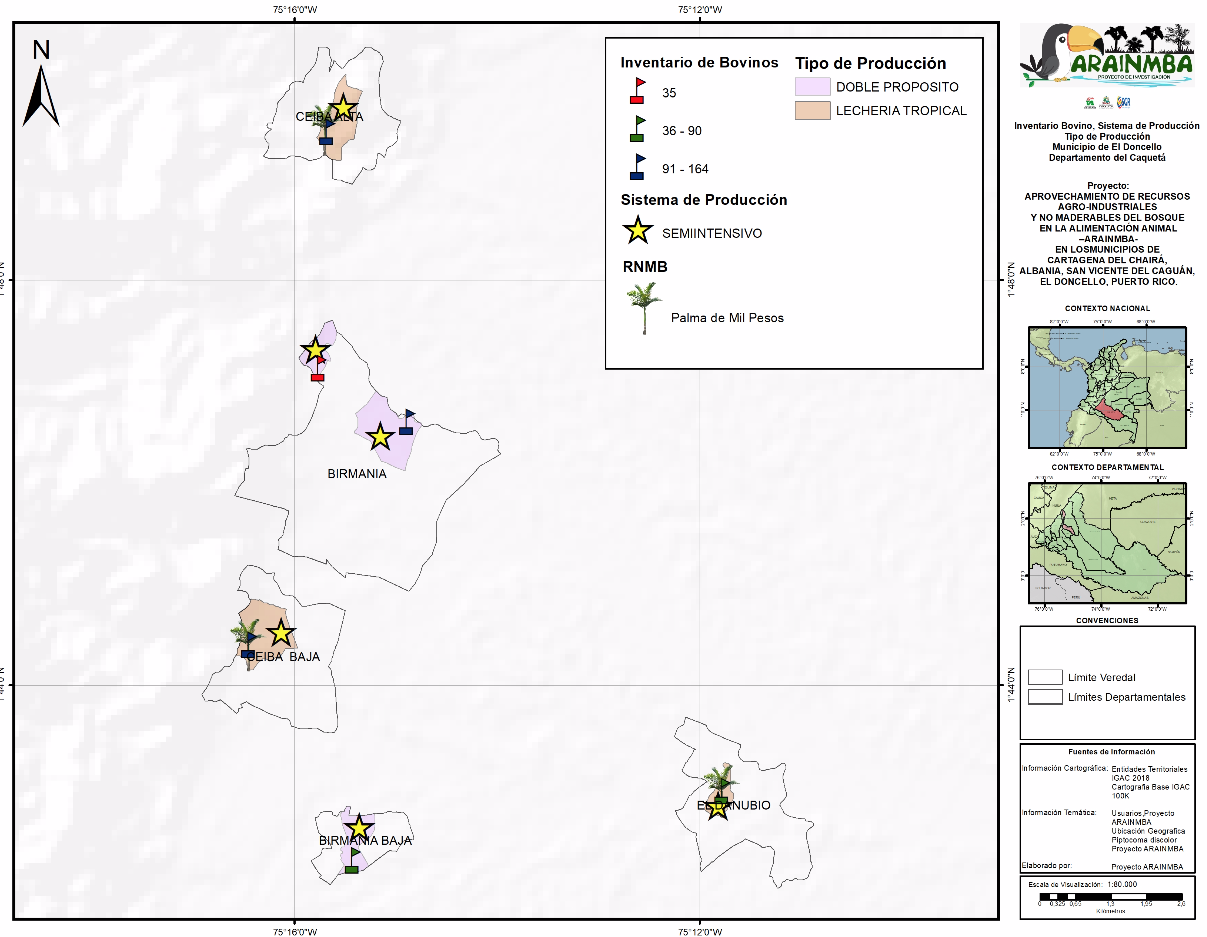Click the DOBLE PROPOSITO lilac legend swatch
Screen dimensions: 1207x937
pos(813,87)
